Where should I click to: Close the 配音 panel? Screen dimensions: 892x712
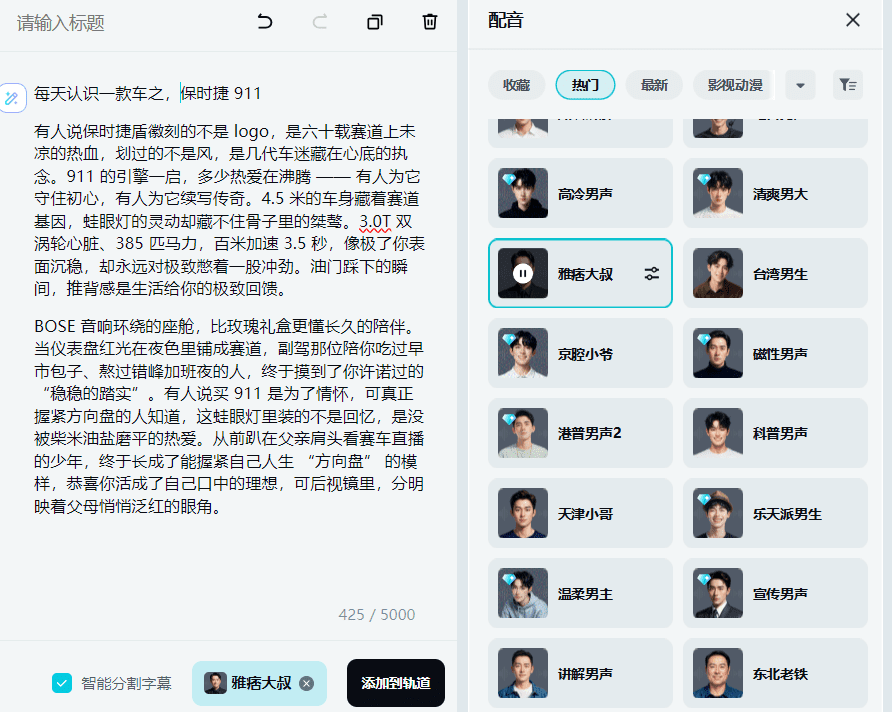click(853, 20)
